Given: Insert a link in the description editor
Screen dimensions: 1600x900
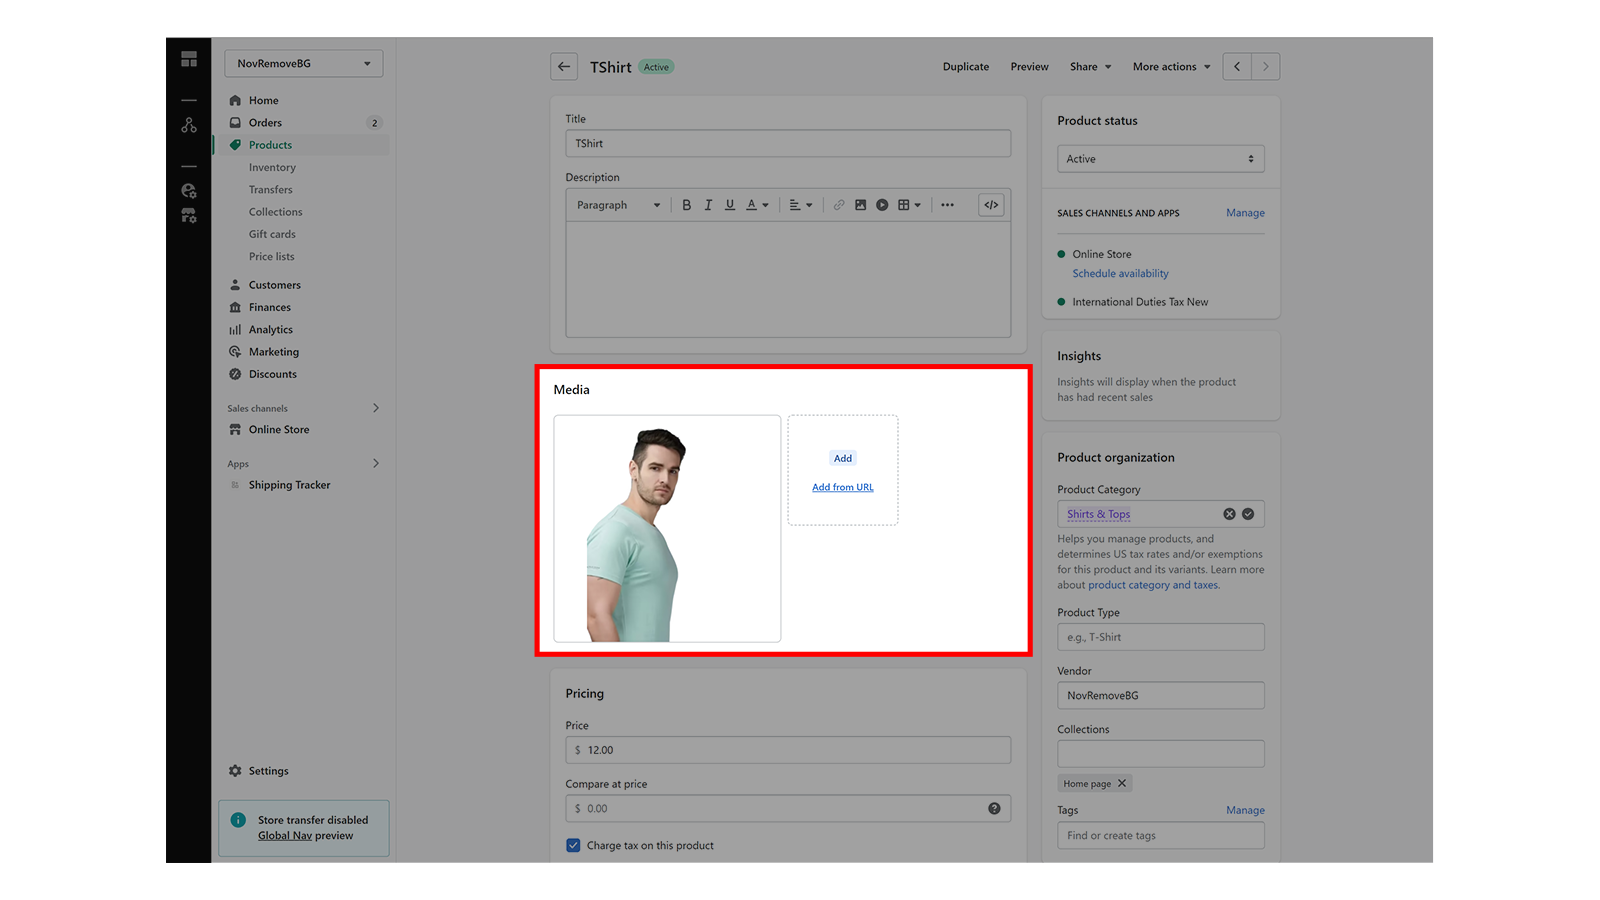Looking at the screenshot, I should (x=839, y=204).
